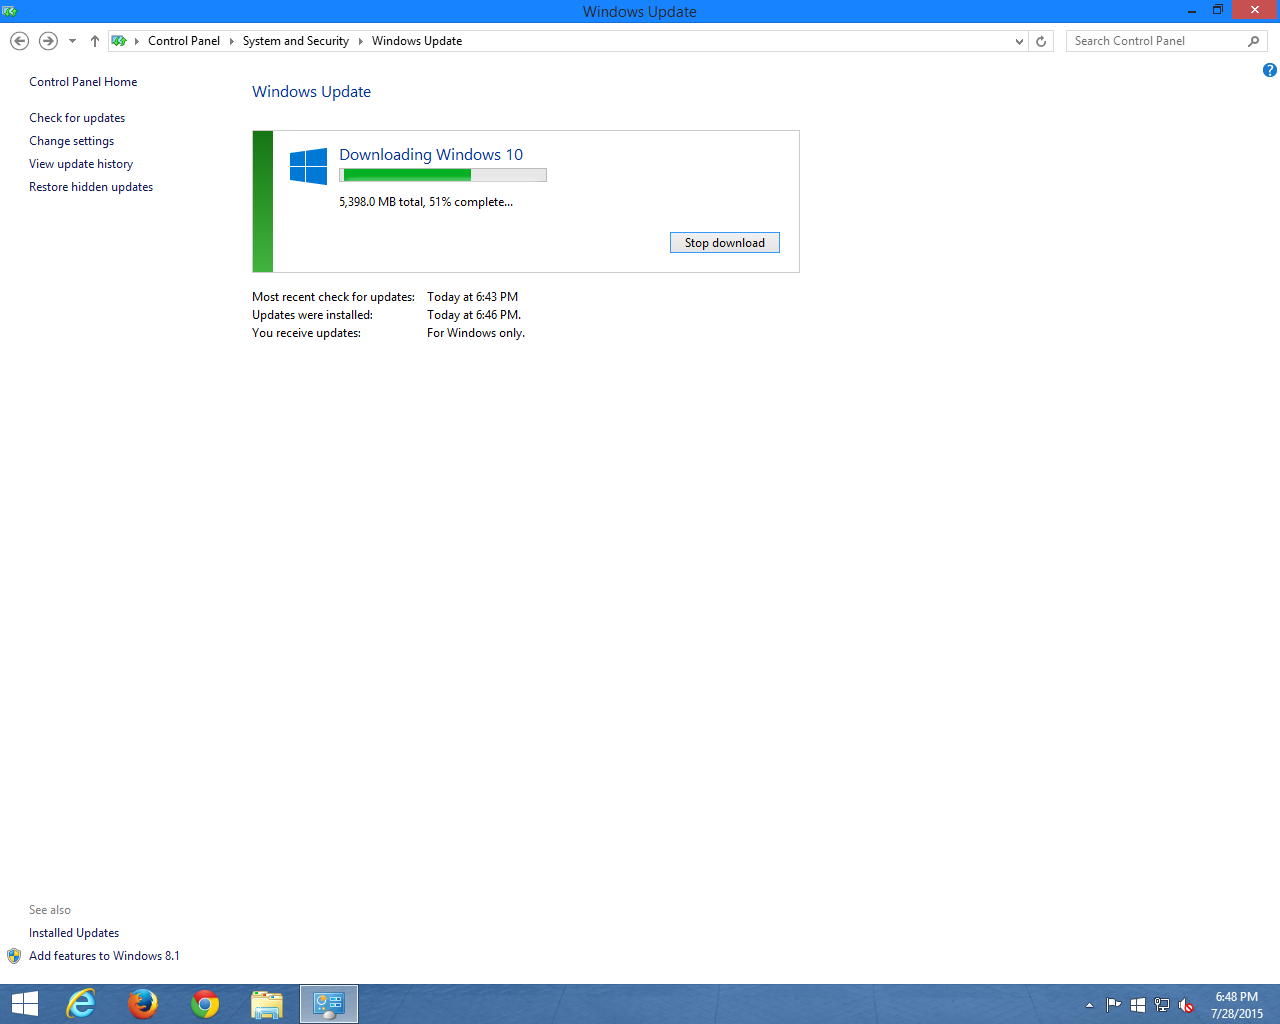Close the Windows Update window
This screenshot has height=1024, width=1280.
[x=1255, y=10]
